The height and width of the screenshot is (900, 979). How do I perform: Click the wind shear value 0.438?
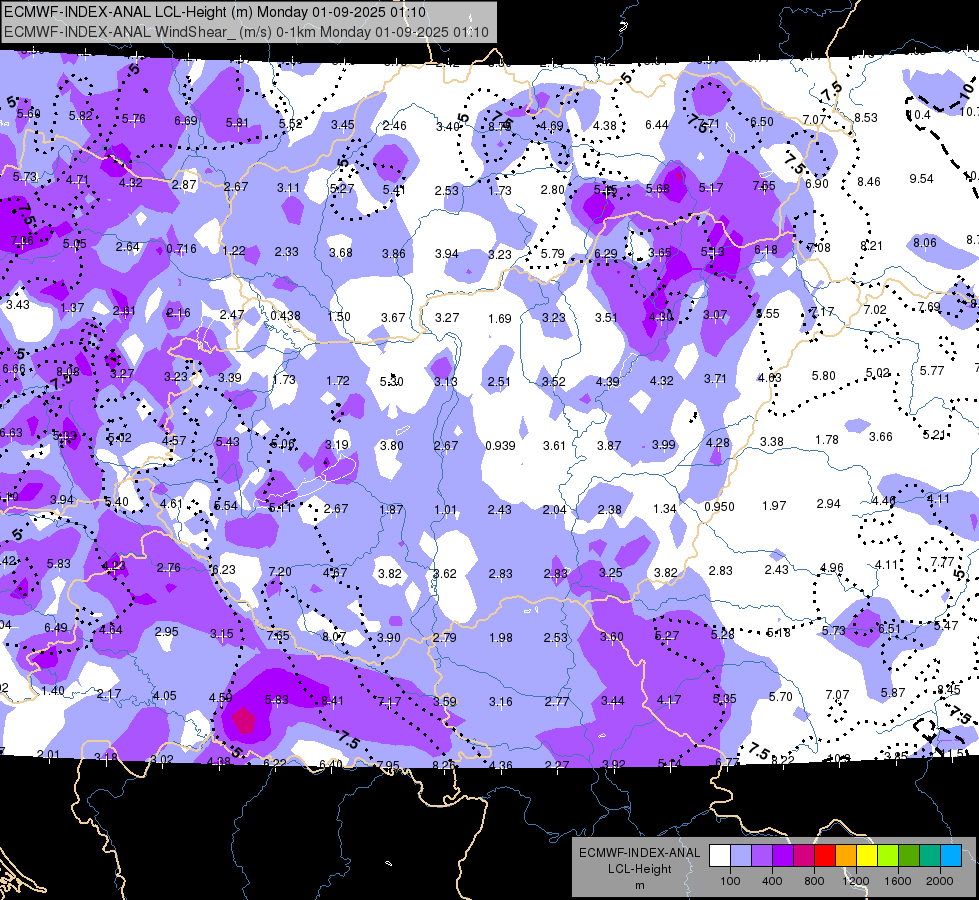tap(285, 315)
